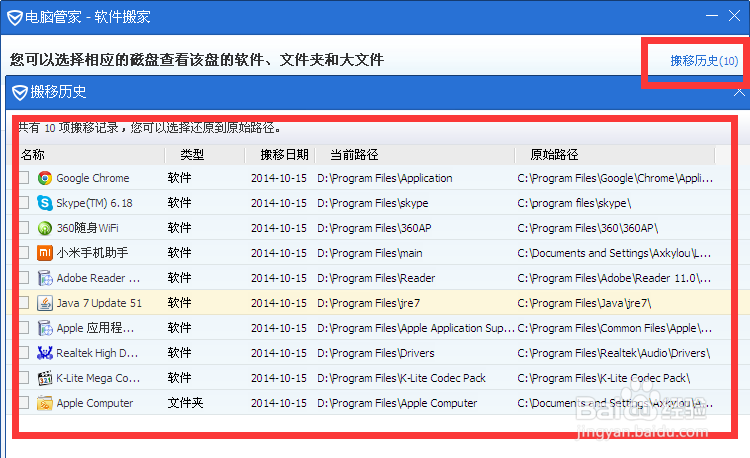The width and height of the screenshot is (750, 458).
Task: Click the Java 7 Update 51 icon
Action: click(x=45, y=303)
